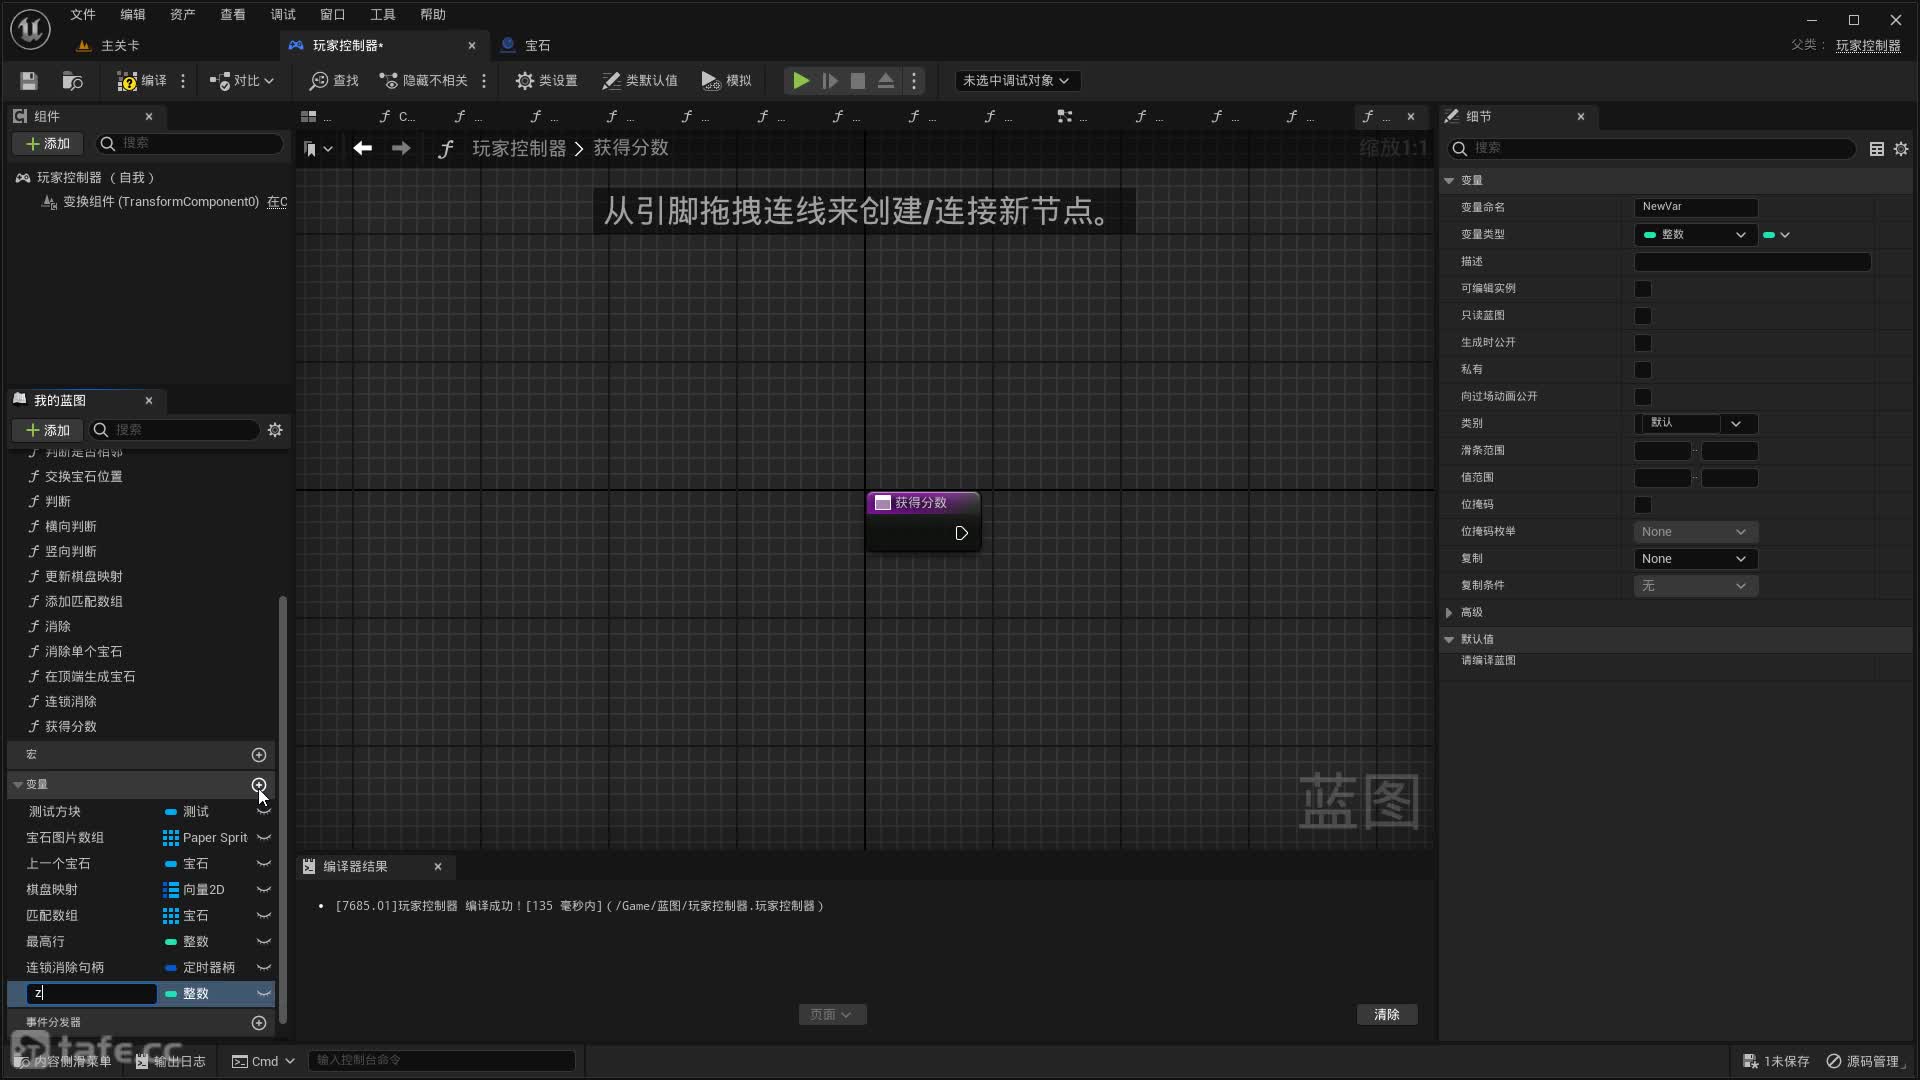Image resolution: width=1920 pixels, height=1080 pixels.
Task: Open play options three-dot menu
Action: click(x=914, y=81)
